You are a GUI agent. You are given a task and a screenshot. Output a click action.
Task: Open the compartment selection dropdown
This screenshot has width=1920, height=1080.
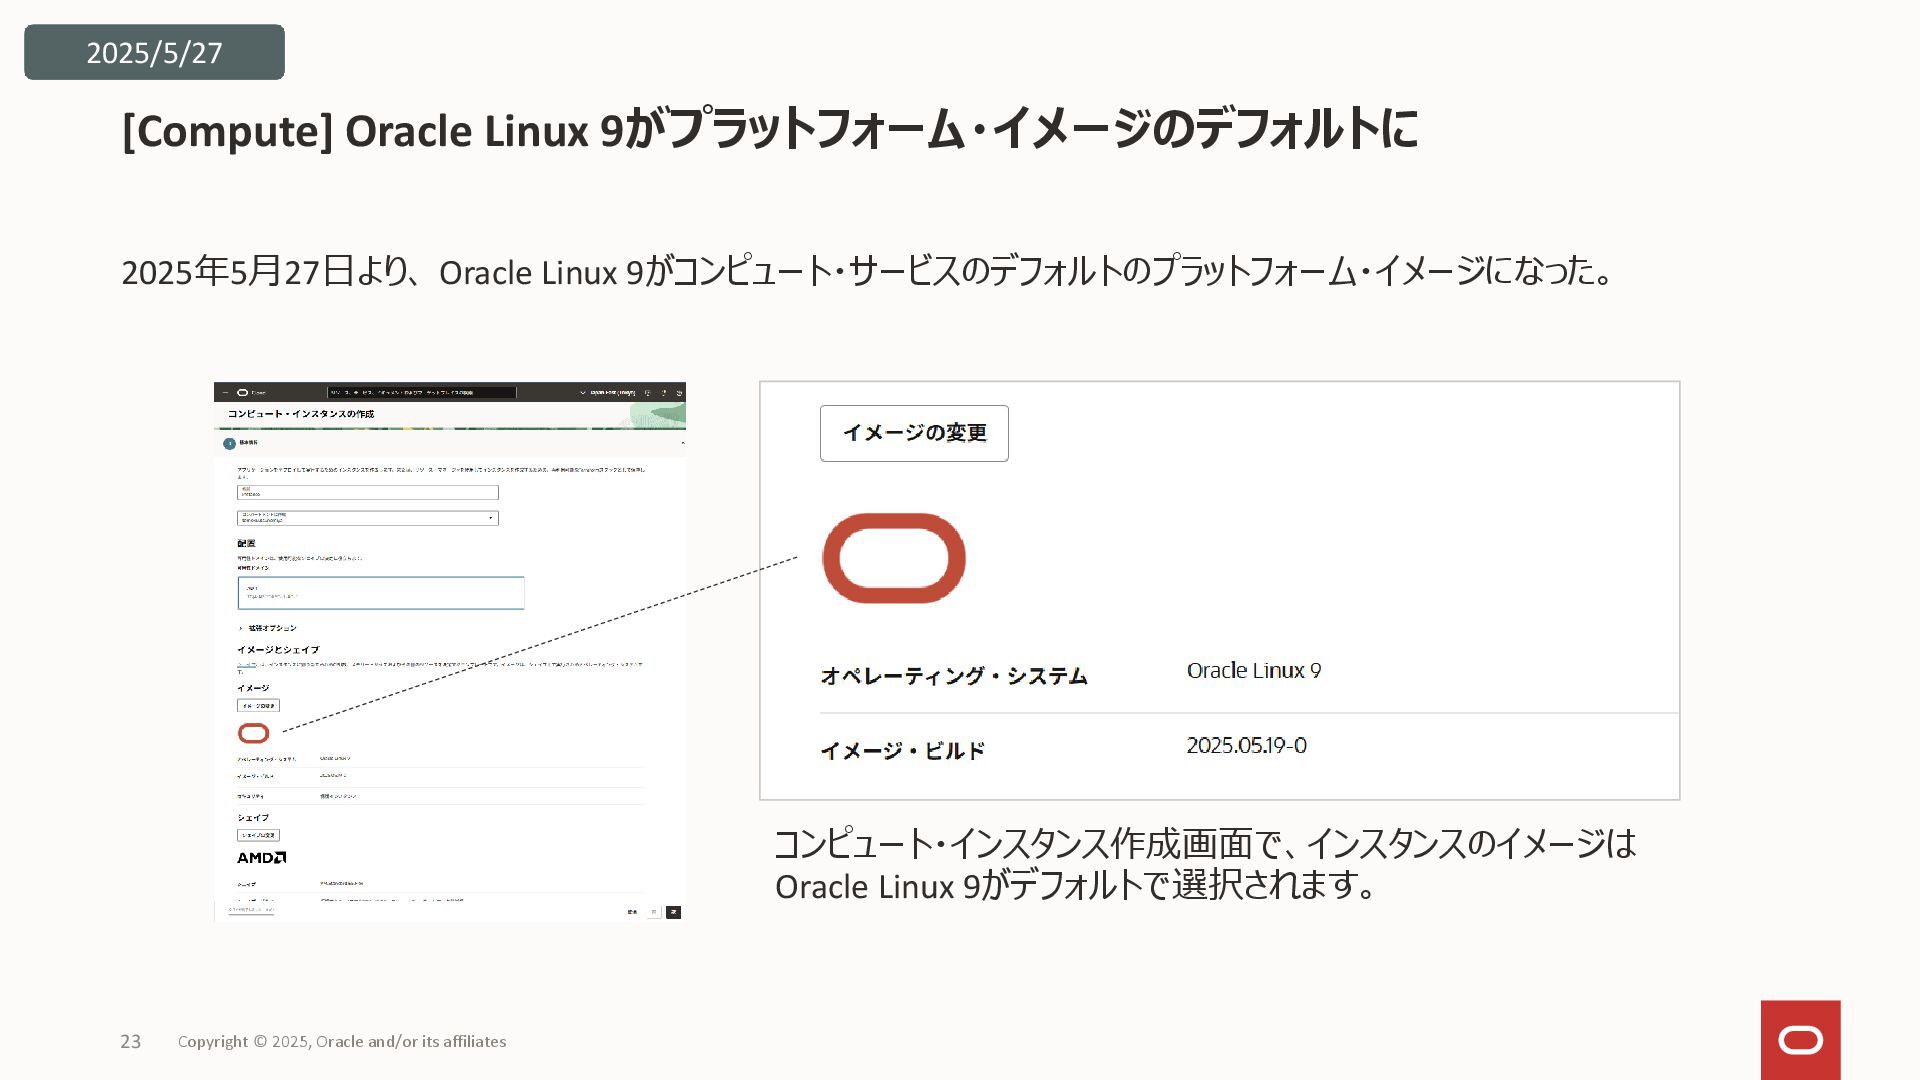tap(367, 518)
